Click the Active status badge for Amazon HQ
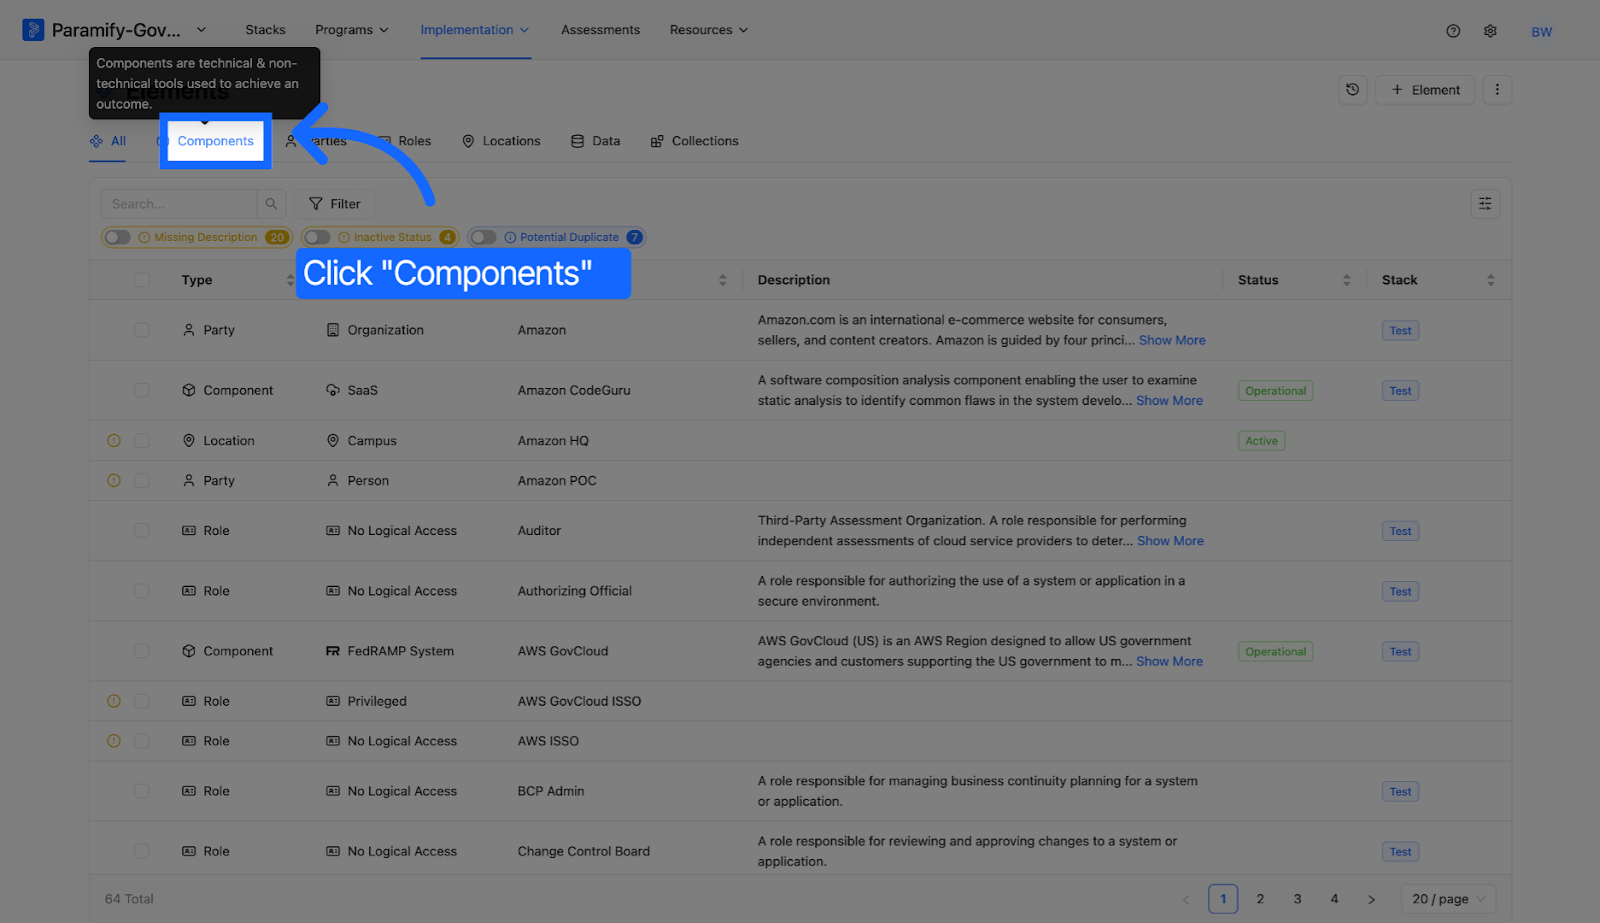Viewport: 1600px width, 923px height. [x=1261, y=441]
